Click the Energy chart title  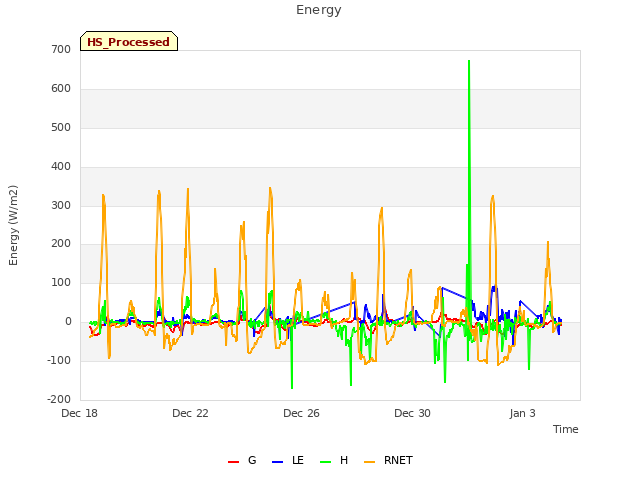319,10
